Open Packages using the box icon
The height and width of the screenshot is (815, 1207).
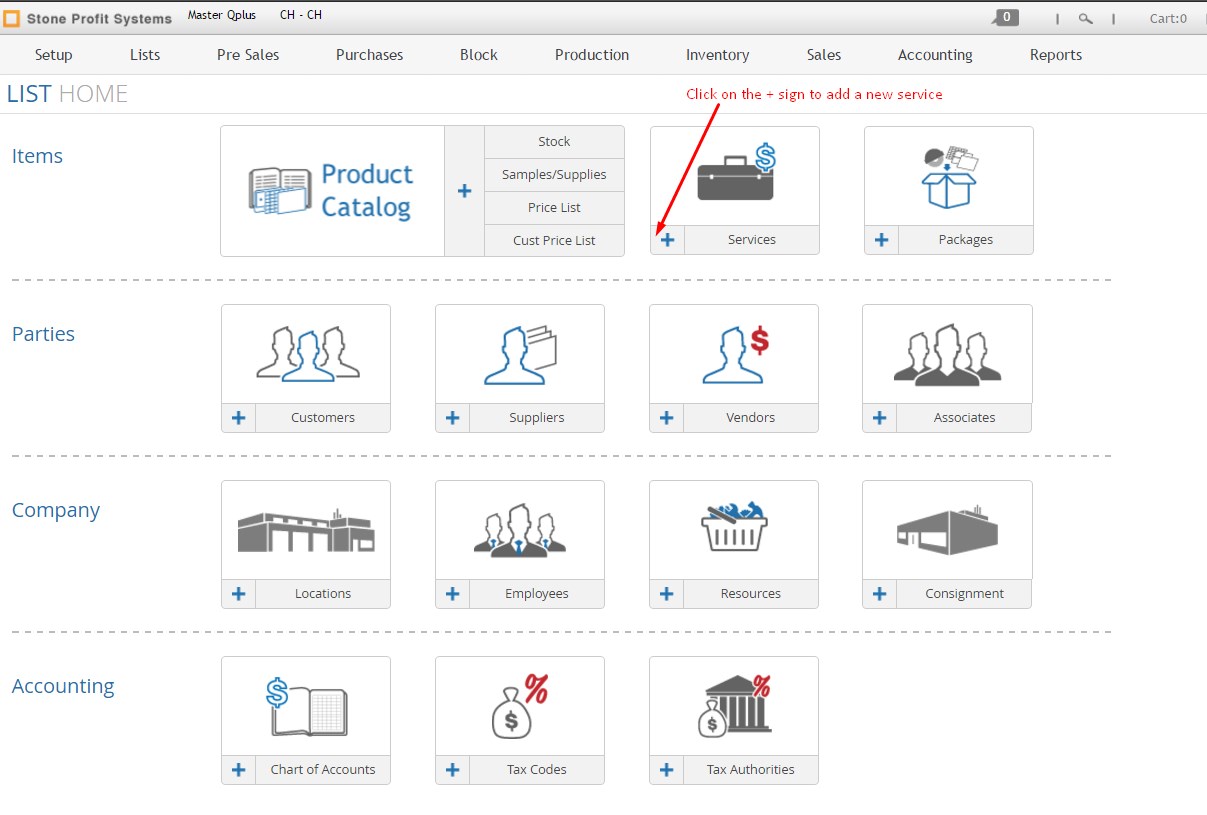coord(947,175)
